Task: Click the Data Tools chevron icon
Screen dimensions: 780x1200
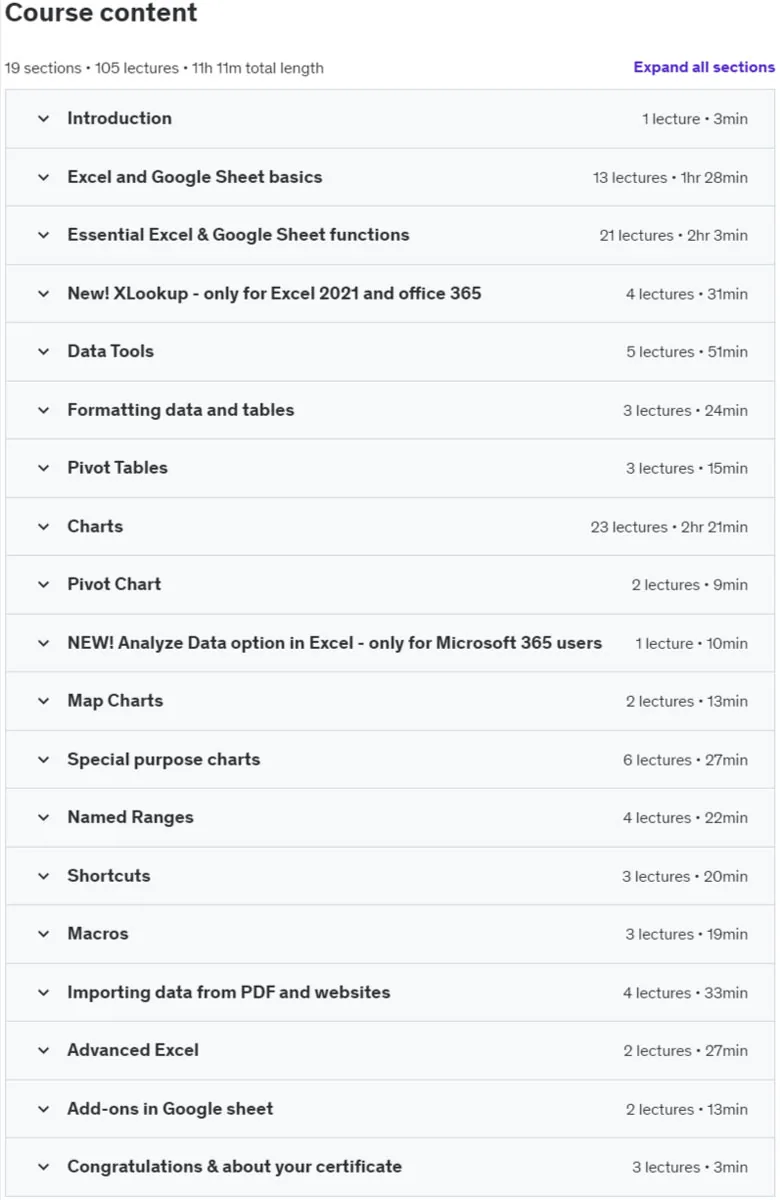Action: (x=43, y=351)
